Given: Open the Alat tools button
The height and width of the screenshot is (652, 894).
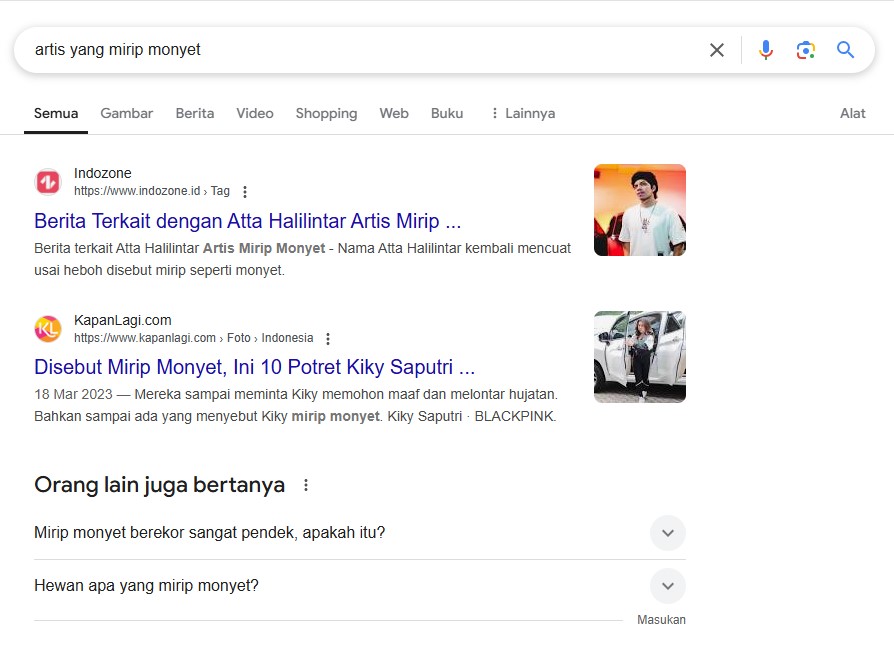Looking at the screenshot, I should coord(852,113).
